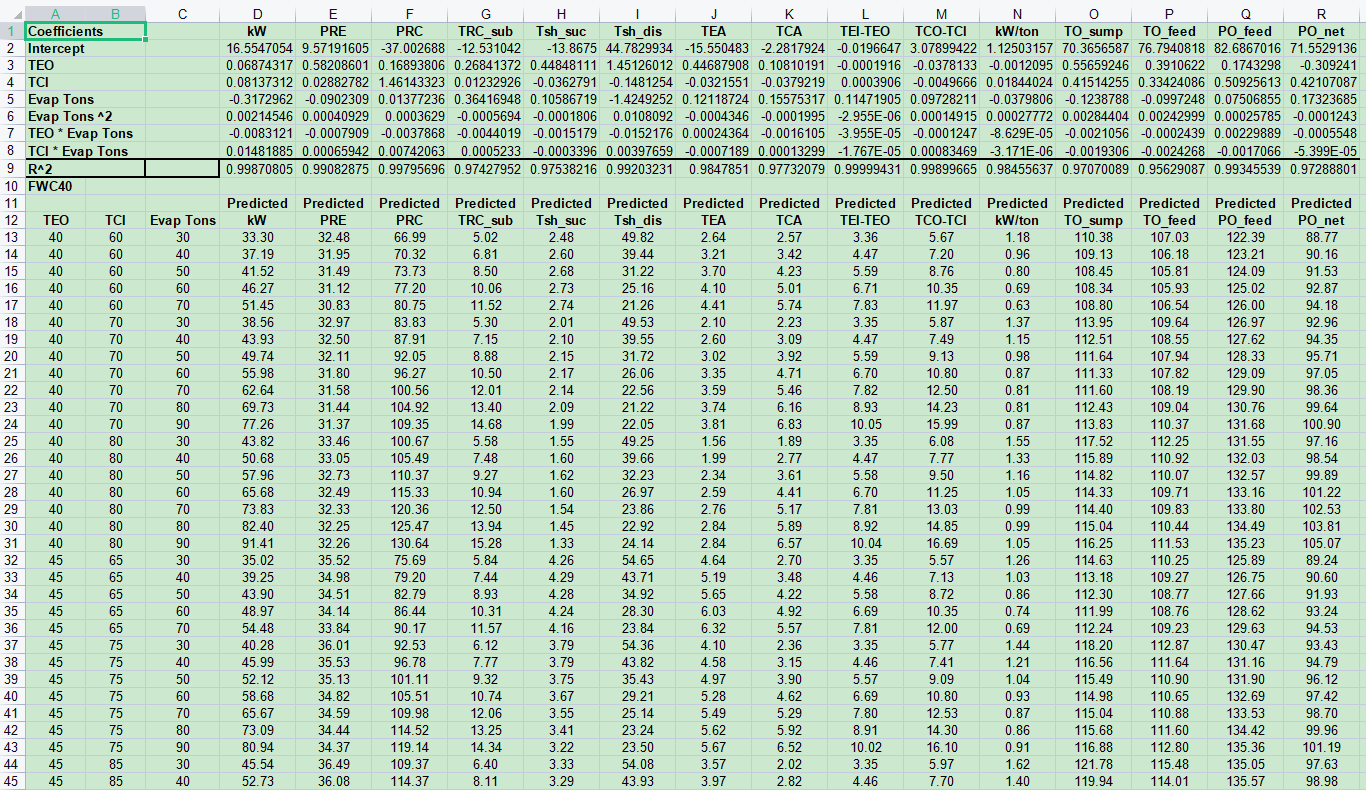Click Evap Tons value 90 in row 24

point(181,424)
